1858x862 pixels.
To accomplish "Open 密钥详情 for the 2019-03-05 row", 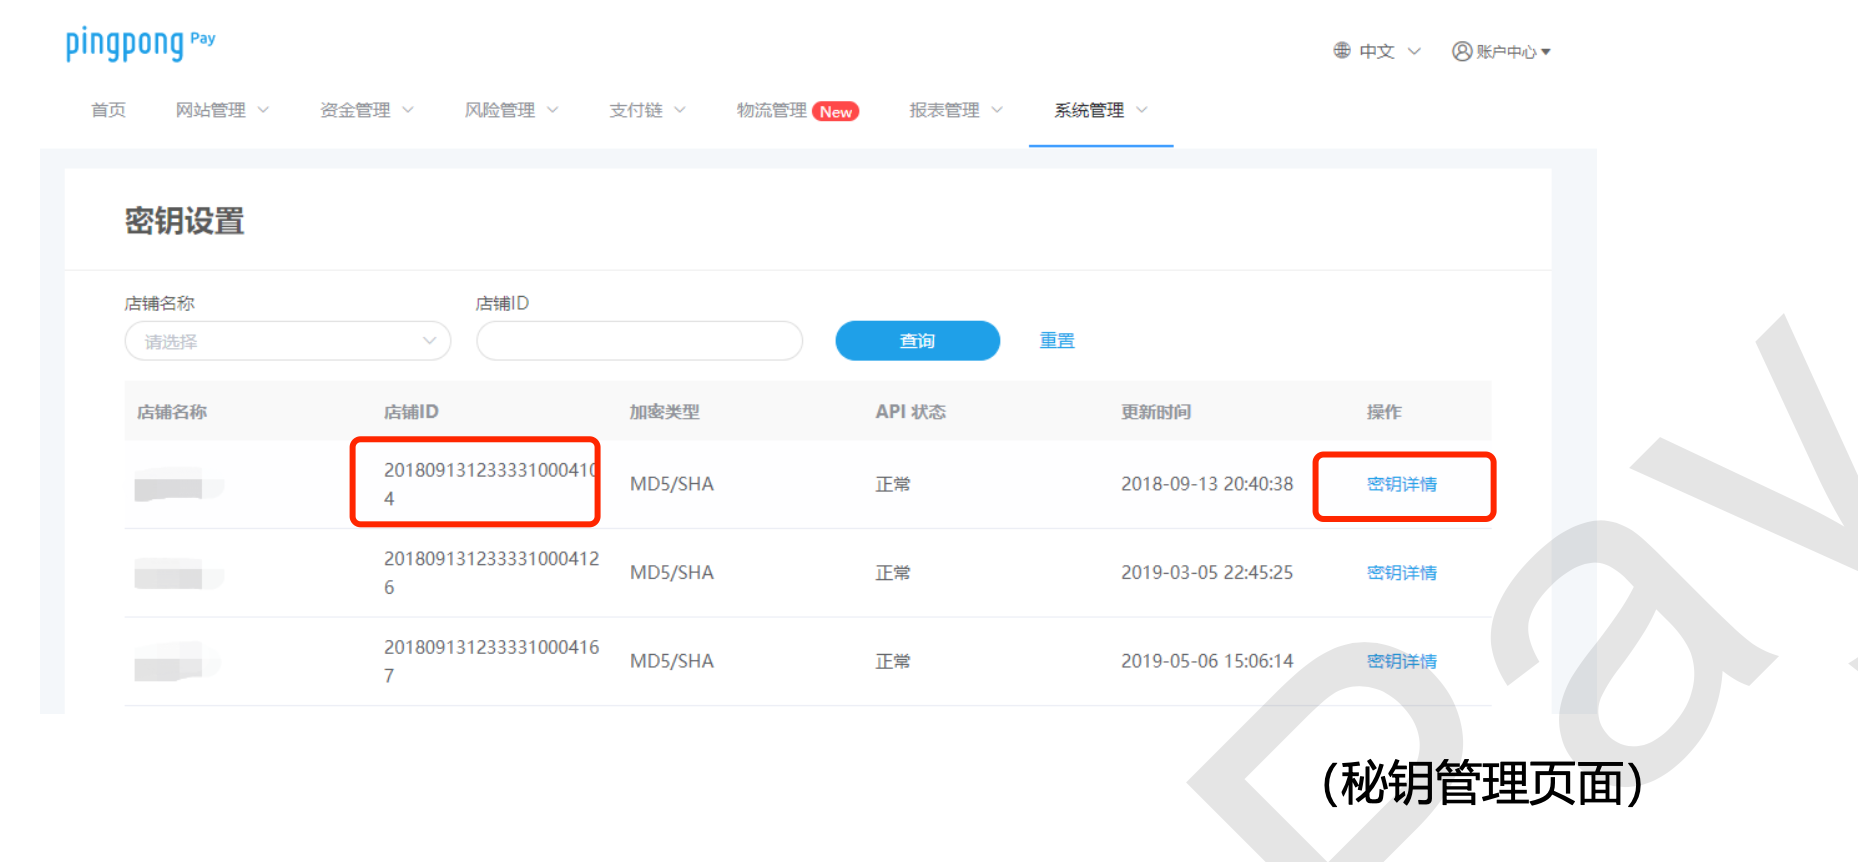I will 1401,573.
